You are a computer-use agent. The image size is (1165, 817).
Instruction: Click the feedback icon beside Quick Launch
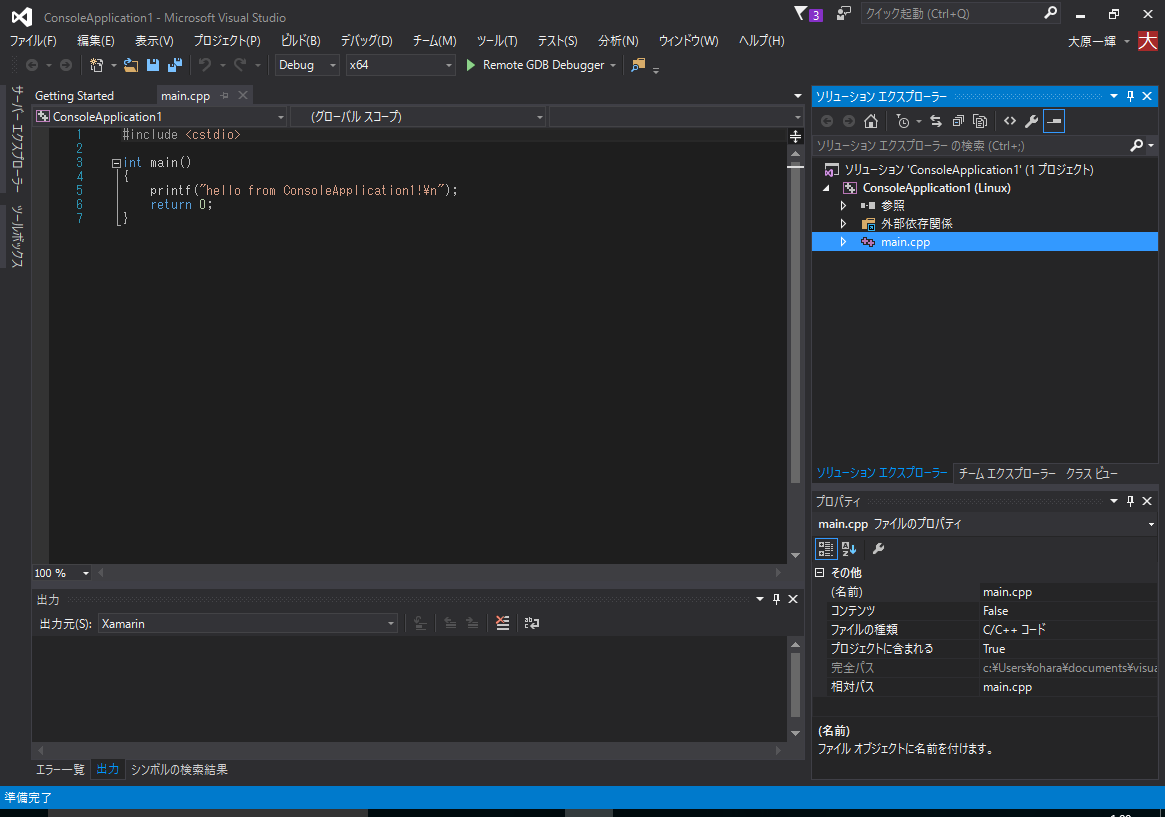click(843, 13)
